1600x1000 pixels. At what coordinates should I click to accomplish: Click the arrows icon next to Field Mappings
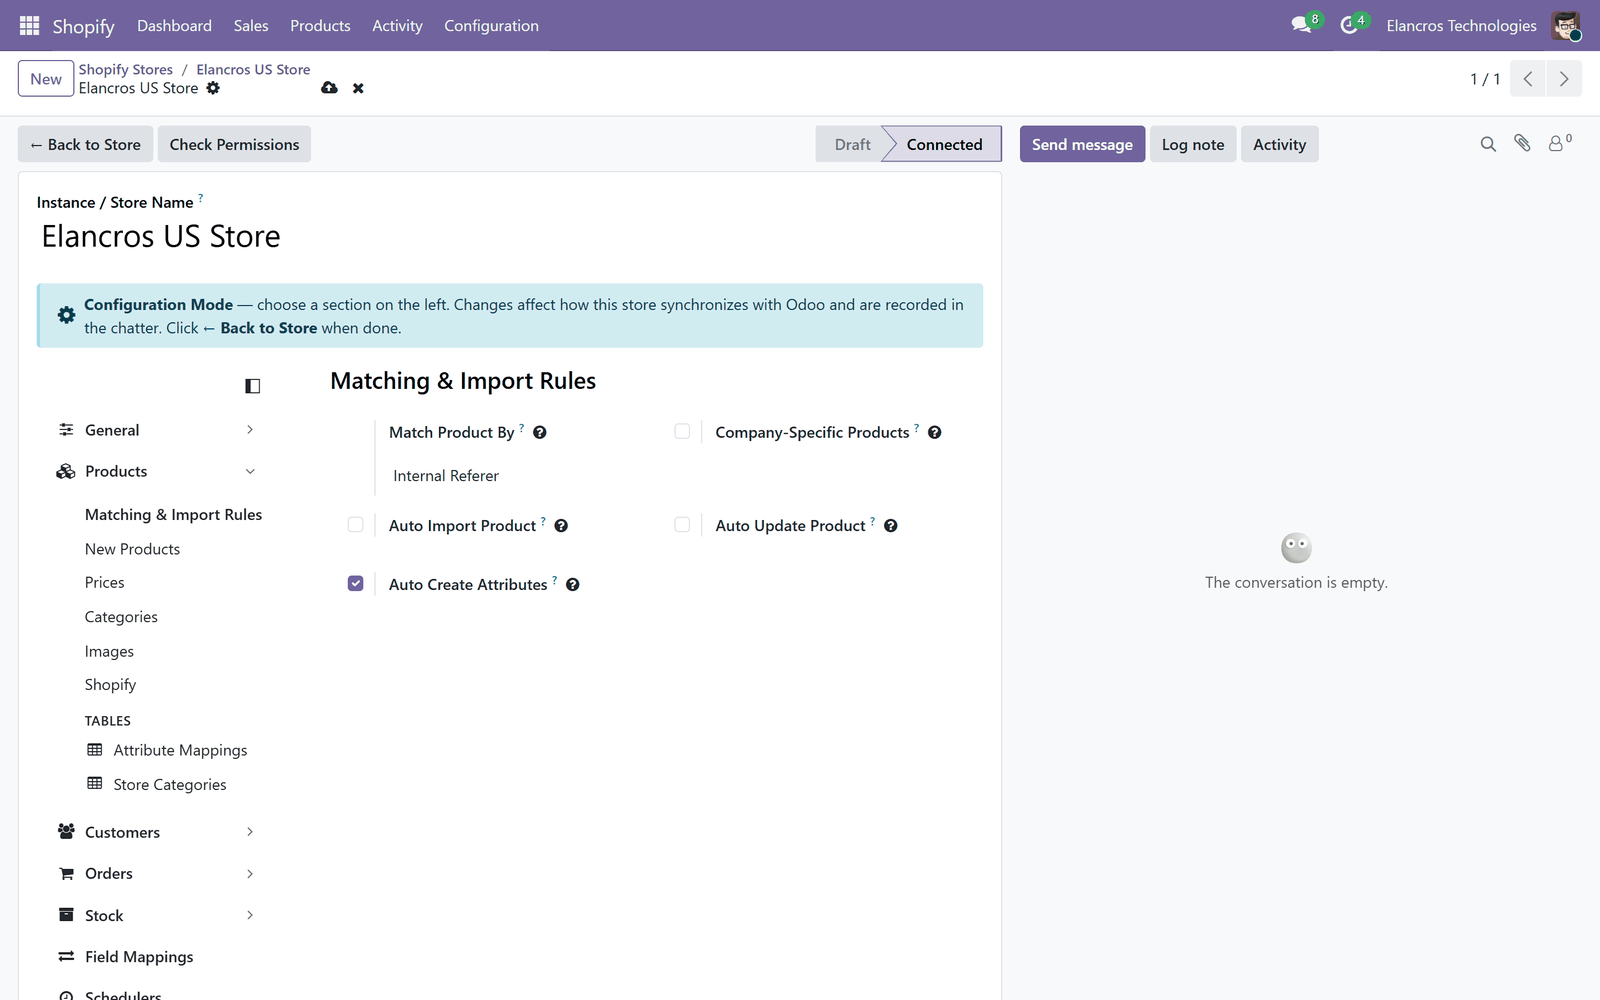coord(66,957)
